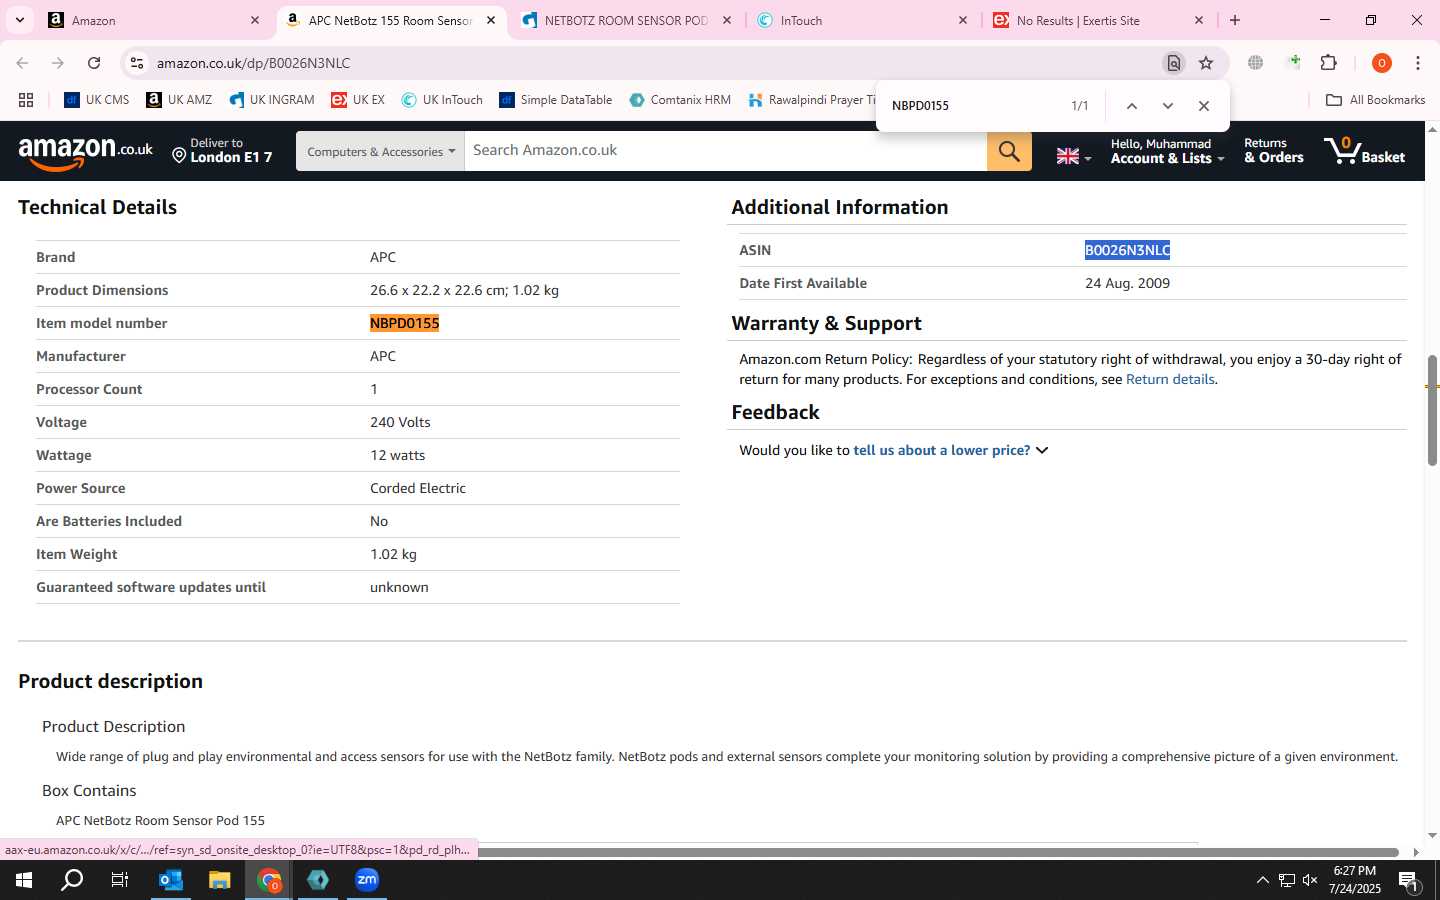Open the apps grid in the bookmarks bar
This screenshot has width=1440, height=900.
26,100
